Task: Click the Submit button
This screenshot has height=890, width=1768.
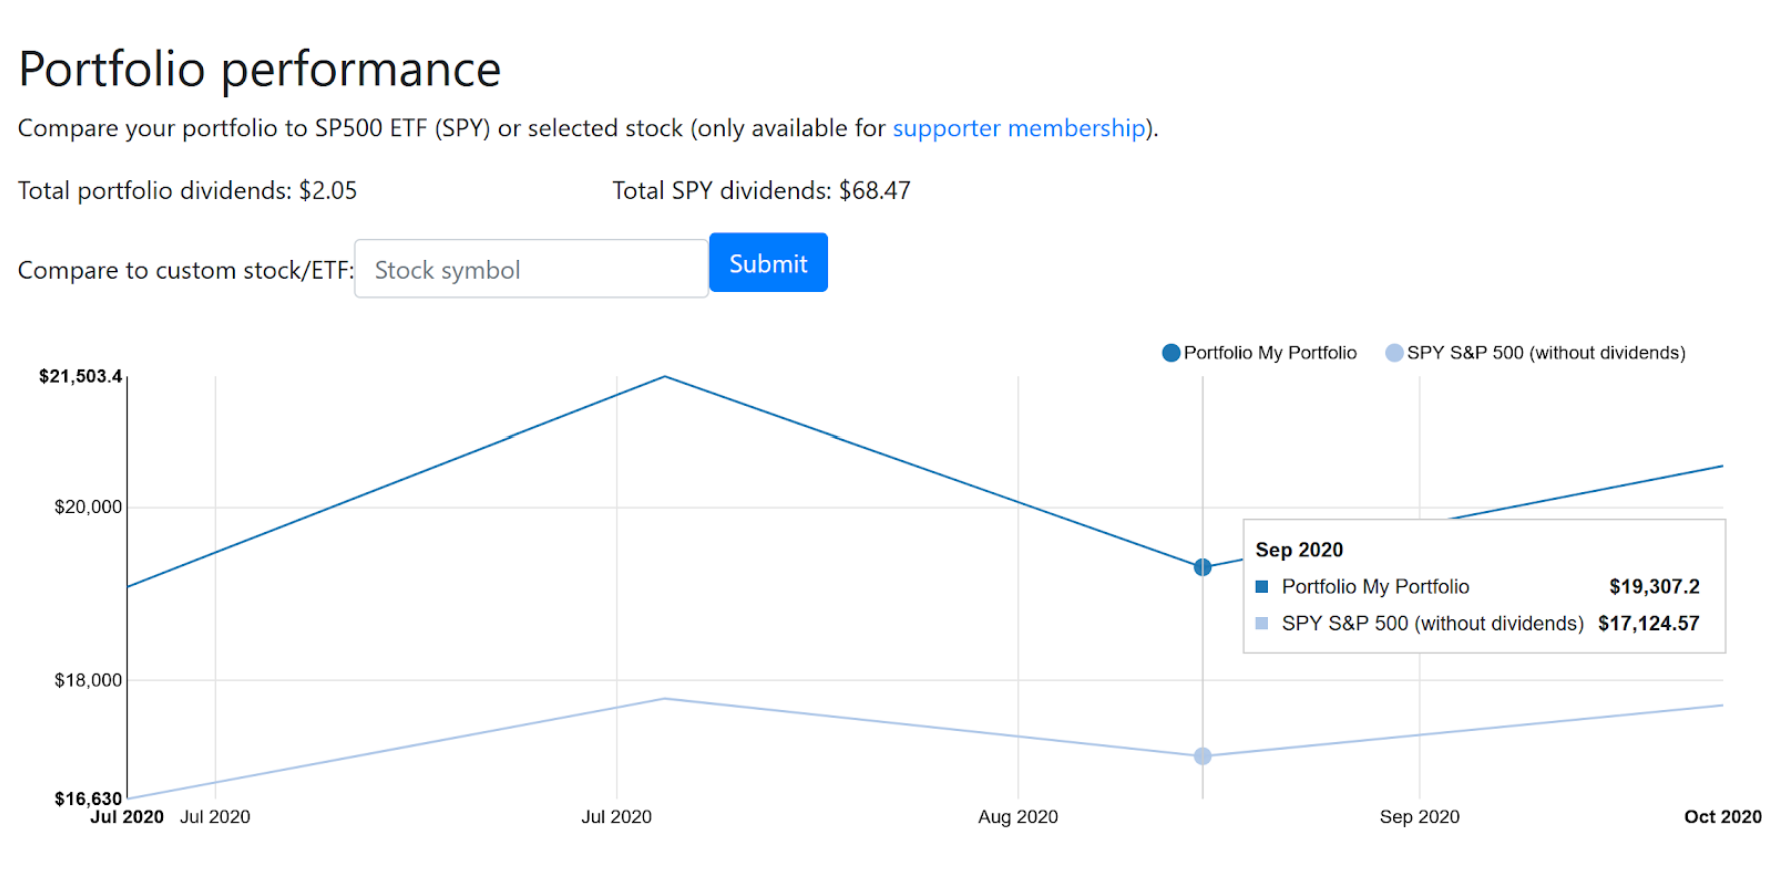Action: tap(768, 263)
